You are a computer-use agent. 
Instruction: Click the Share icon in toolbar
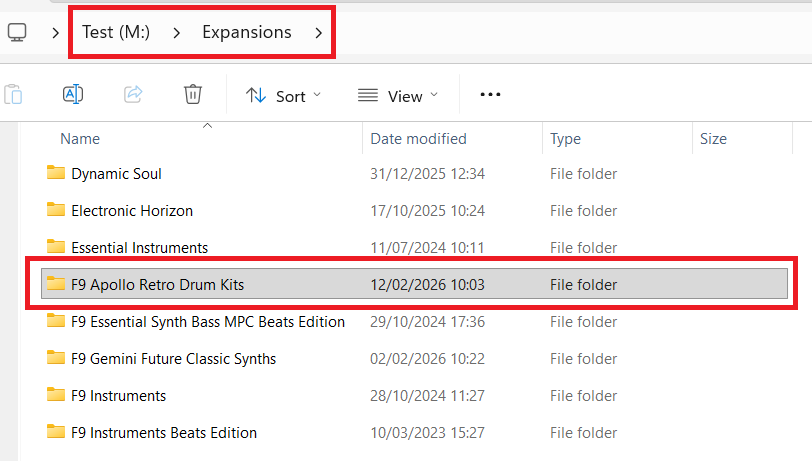click(133, 94)
